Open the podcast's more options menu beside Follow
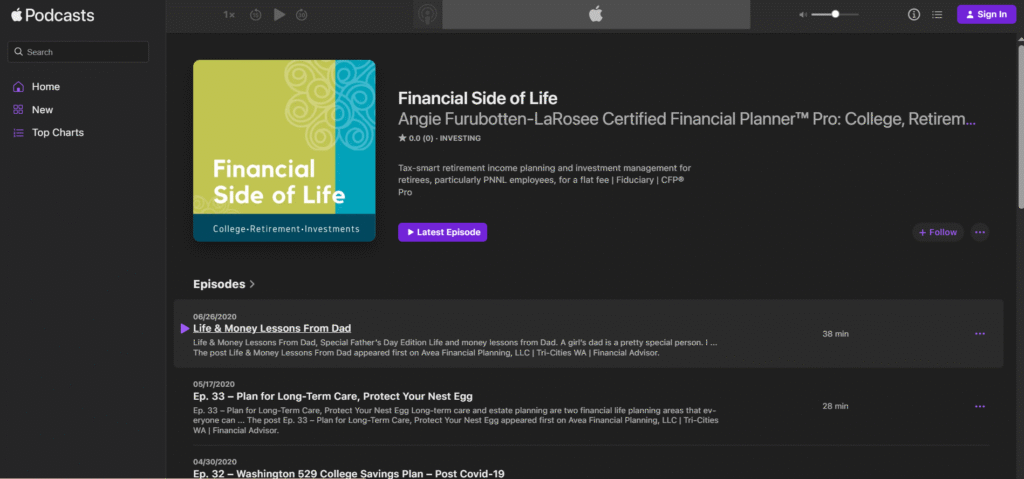The image size is (1024, 479). (980, 232)
